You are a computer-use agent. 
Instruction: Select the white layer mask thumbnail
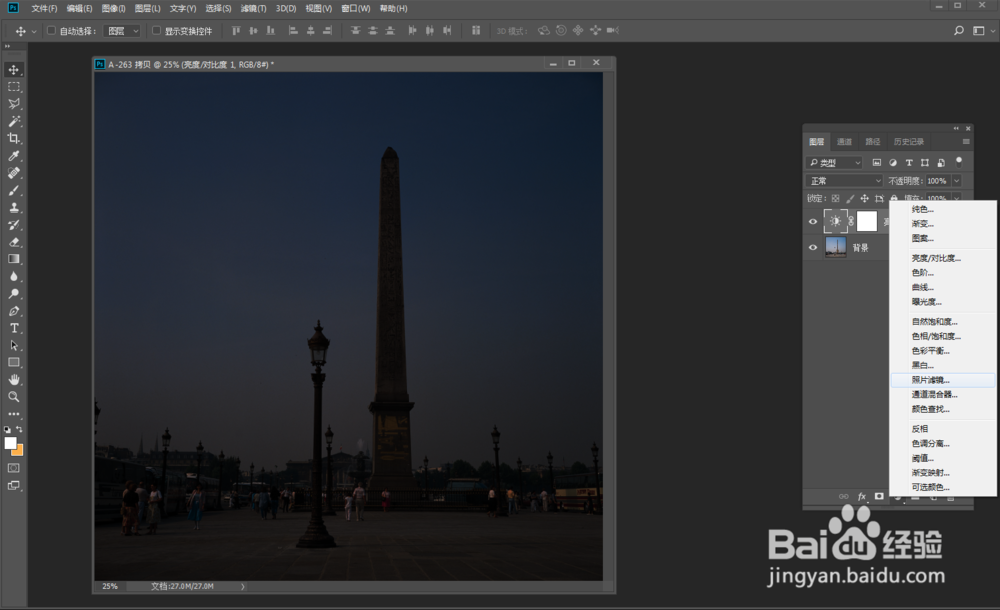[867, 221]
